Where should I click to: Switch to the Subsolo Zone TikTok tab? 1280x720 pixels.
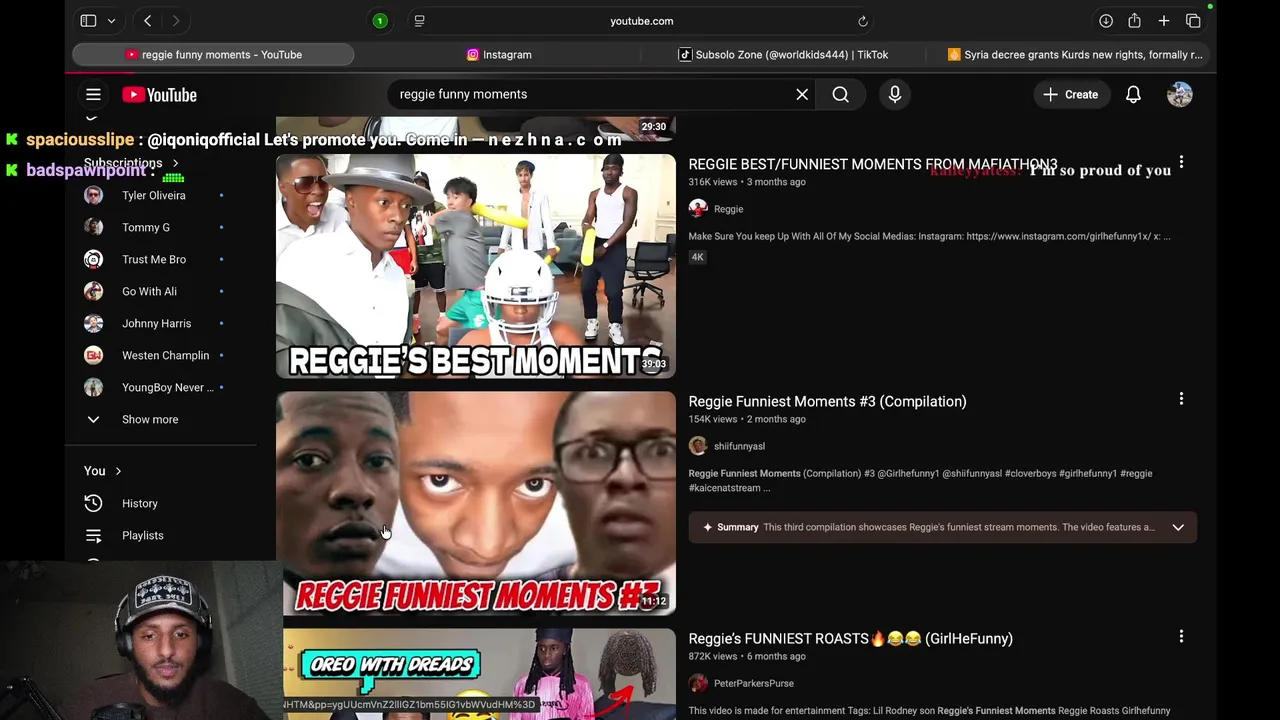[784, 55]
